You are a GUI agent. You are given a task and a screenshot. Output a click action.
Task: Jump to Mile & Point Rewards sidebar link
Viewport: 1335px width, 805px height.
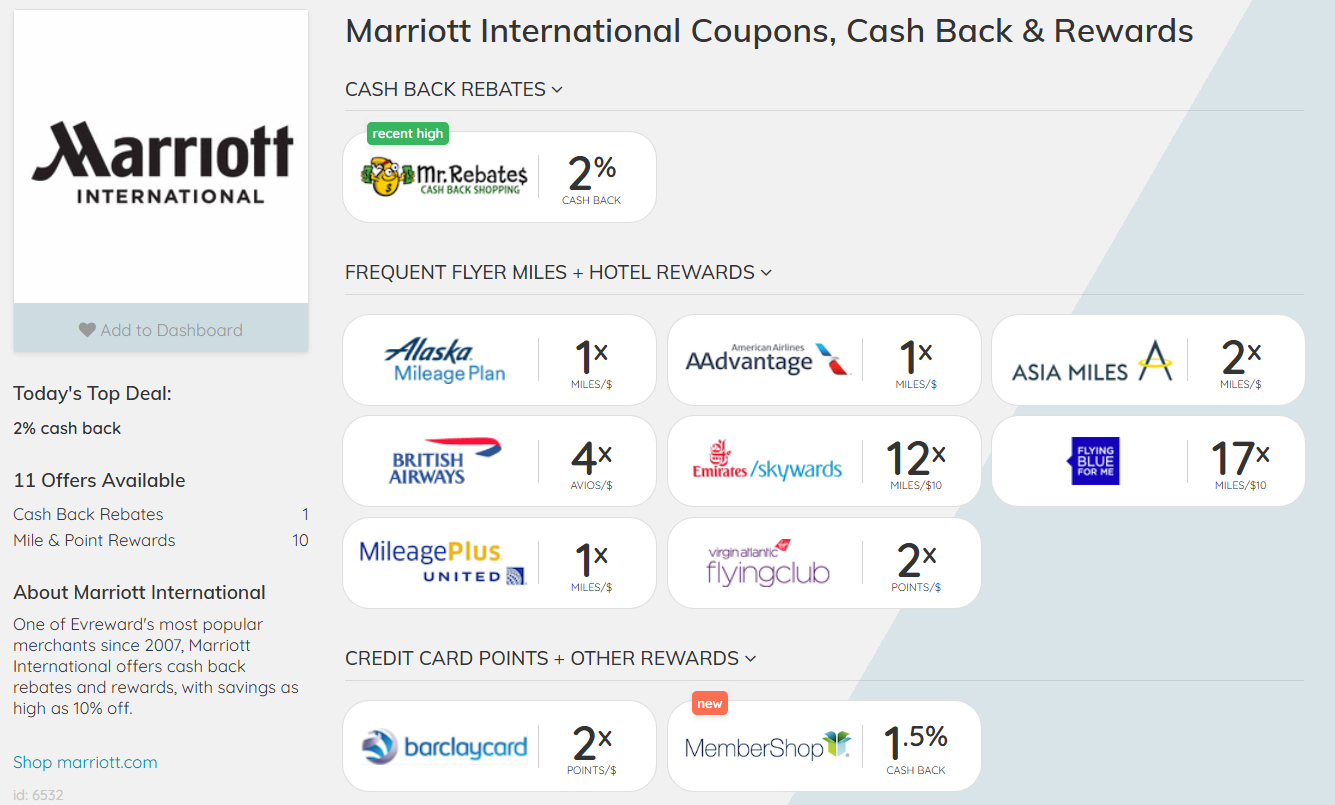[x=94, y=540]
